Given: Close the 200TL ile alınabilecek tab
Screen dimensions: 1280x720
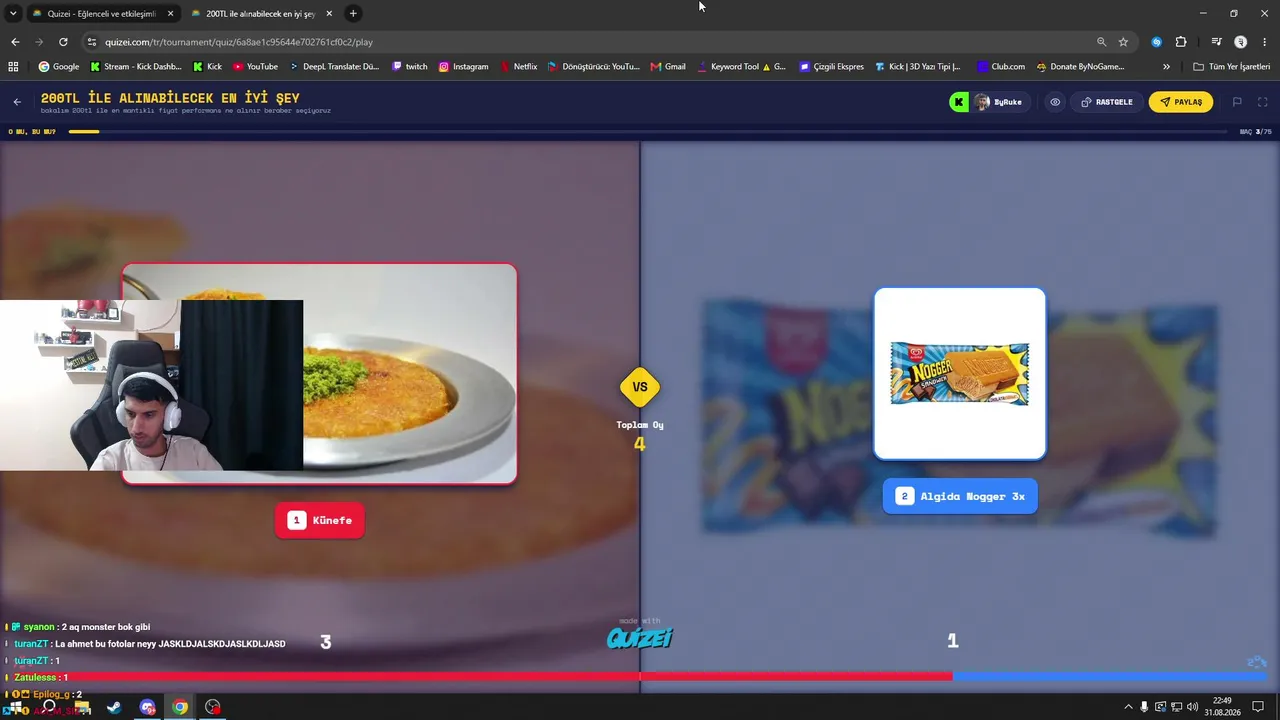Looking at the screenshot, I should pyautogui.click(x=329, y=14).
